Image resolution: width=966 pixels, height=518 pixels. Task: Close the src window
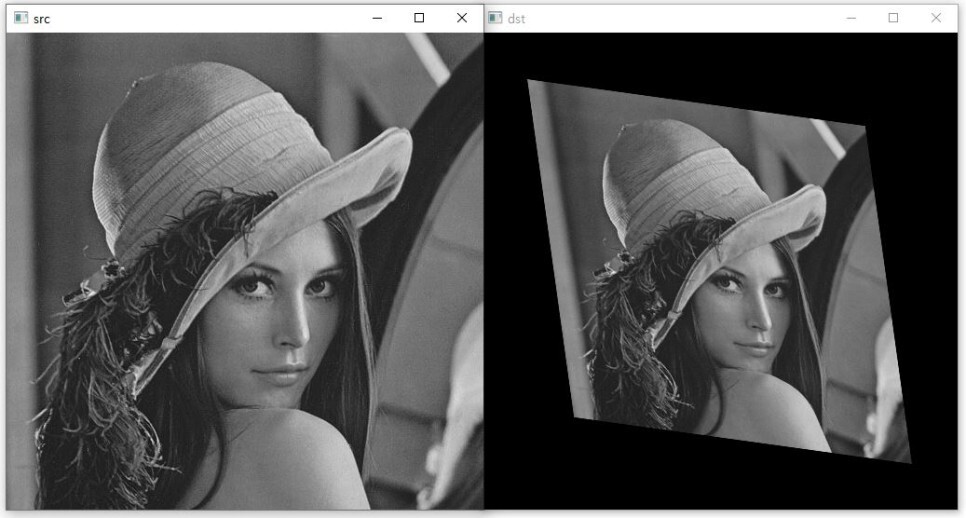(x=462, y=18)
